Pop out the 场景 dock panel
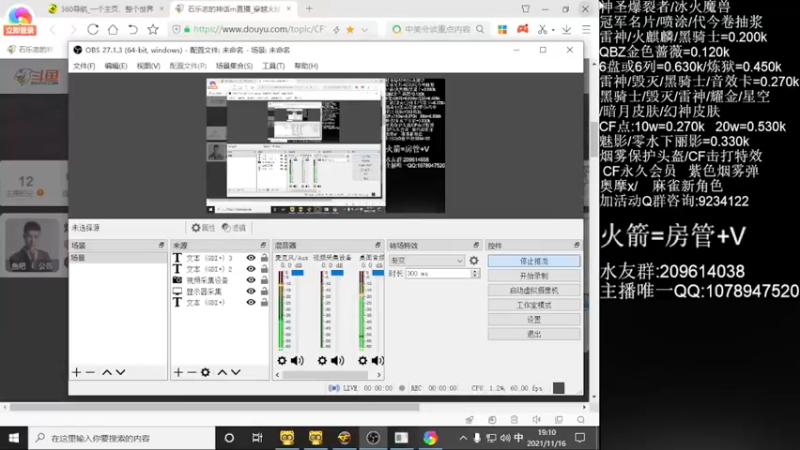The height and width of the screenshot is (450, 800). [x=161, y=245]
